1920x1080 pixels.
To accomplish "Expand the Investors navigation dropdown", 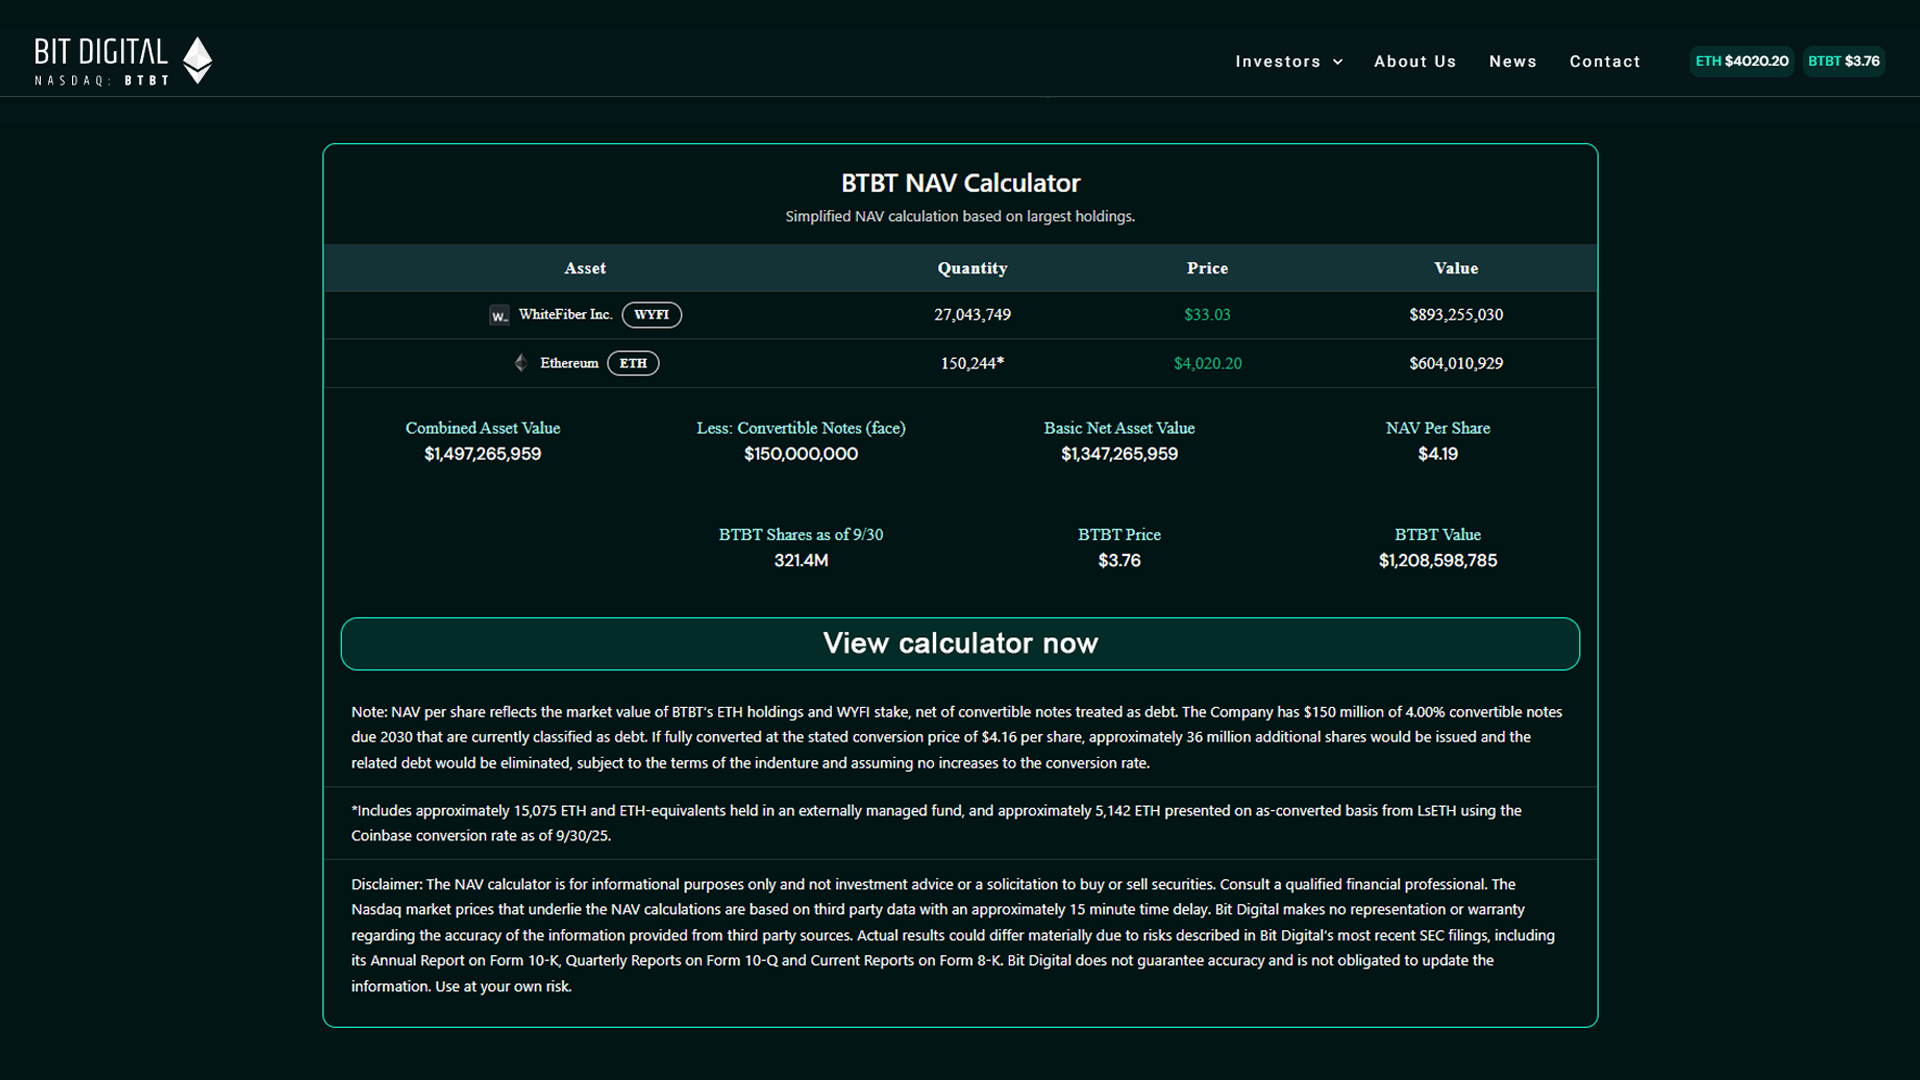I will 1279,61.
